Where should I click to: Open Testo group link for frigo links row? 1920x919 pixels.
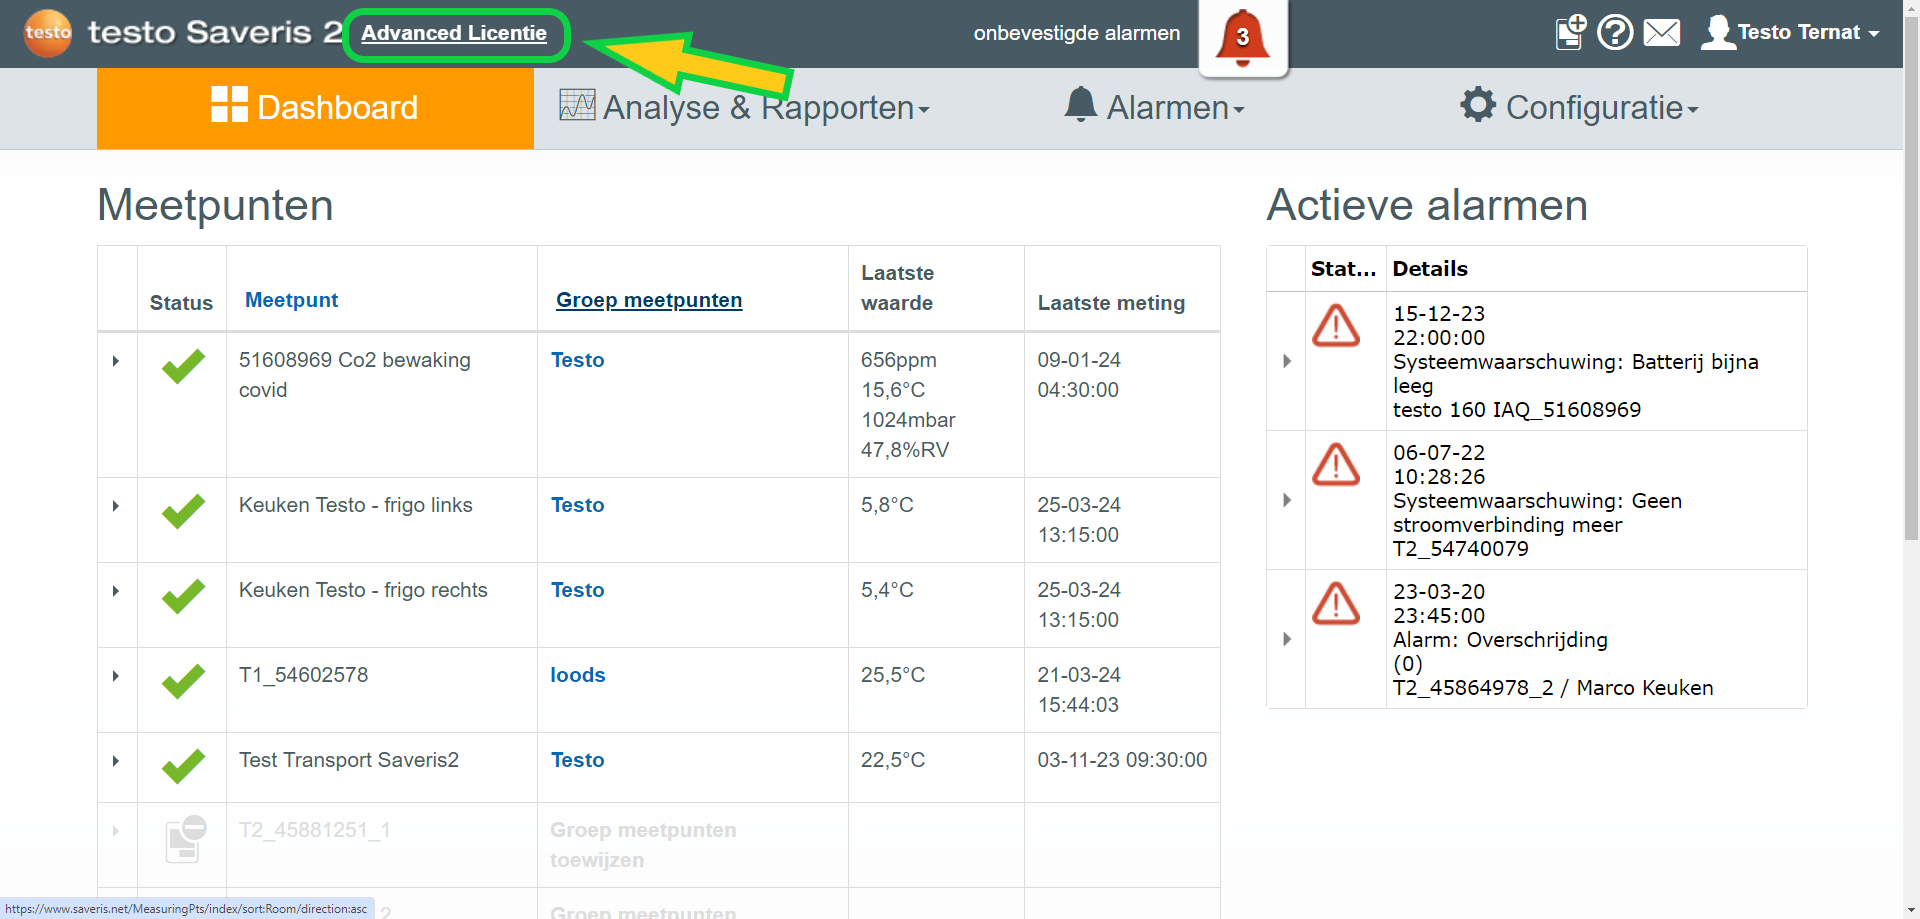point(578,505)
